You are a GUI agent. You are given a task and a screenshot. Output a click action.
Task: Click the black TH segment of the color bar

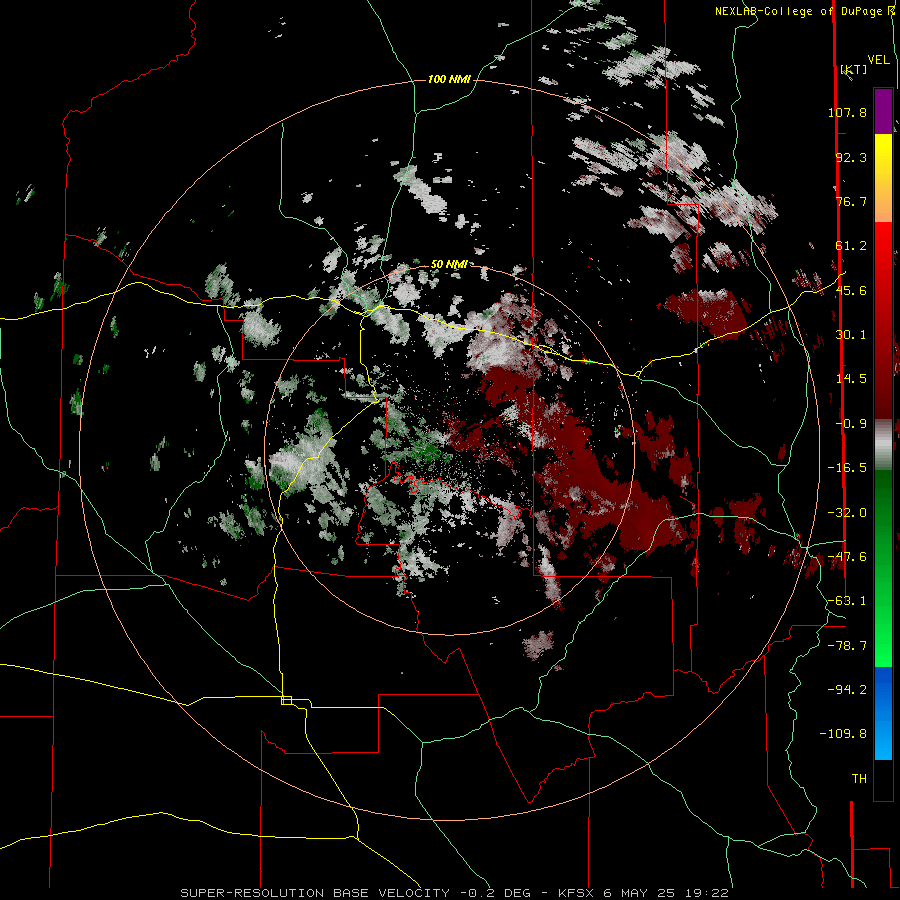pos(883,779)
